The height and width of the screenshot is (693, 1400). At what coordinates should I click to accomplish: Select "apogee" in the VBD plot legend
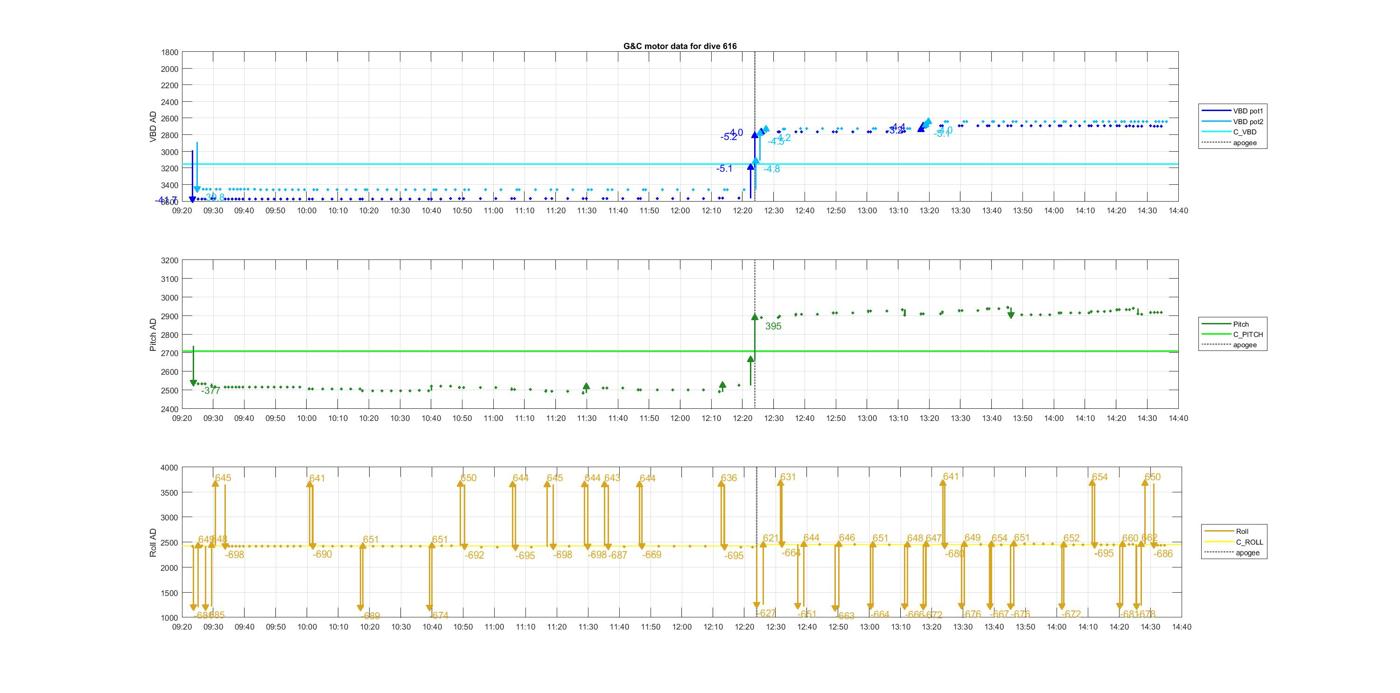(x=1244, y=142)
